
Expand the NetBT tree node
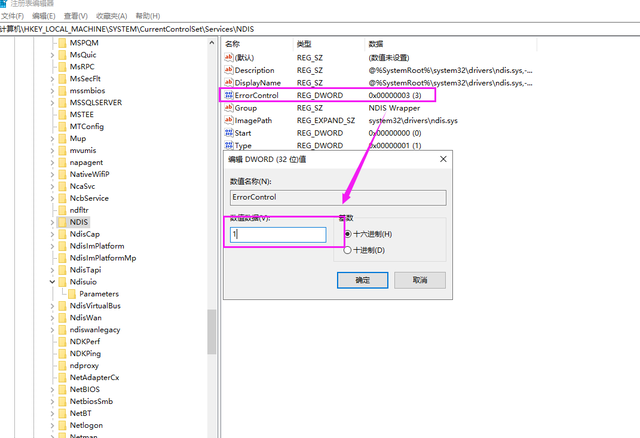(x=52, y=414)
